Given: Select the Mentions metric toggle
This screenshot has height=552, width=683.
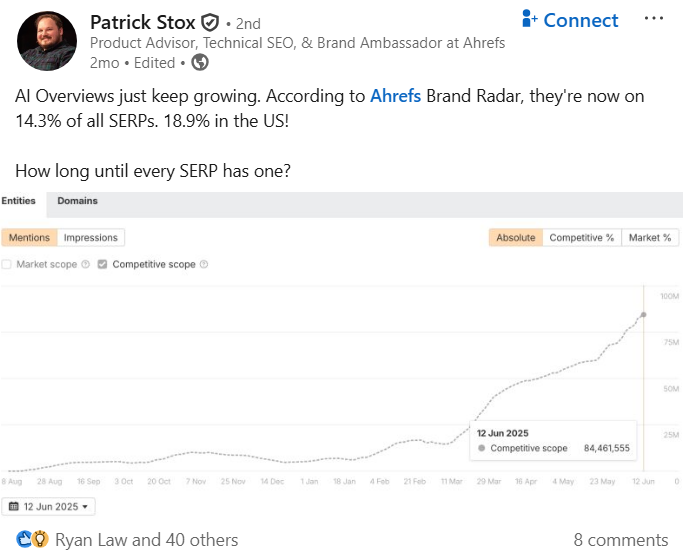Looking at the screenshot, I should point(29,237).
